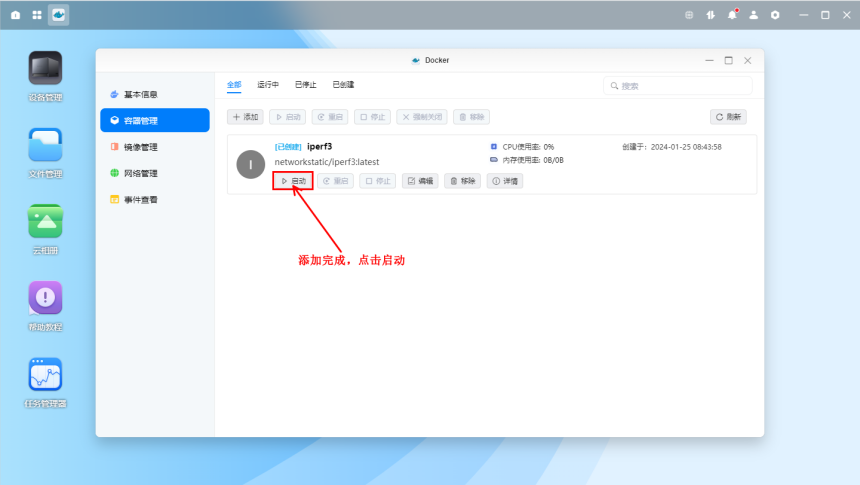860x485 pixels.
Task: Open the user account icon
Action: coord(754,15)
